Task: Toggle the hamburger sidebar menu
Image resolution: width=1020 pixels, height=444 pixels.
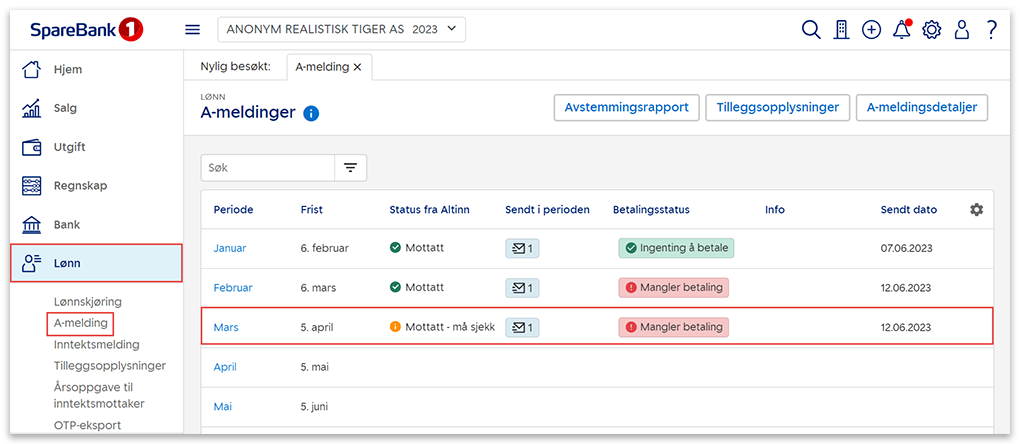Action: 193,30
